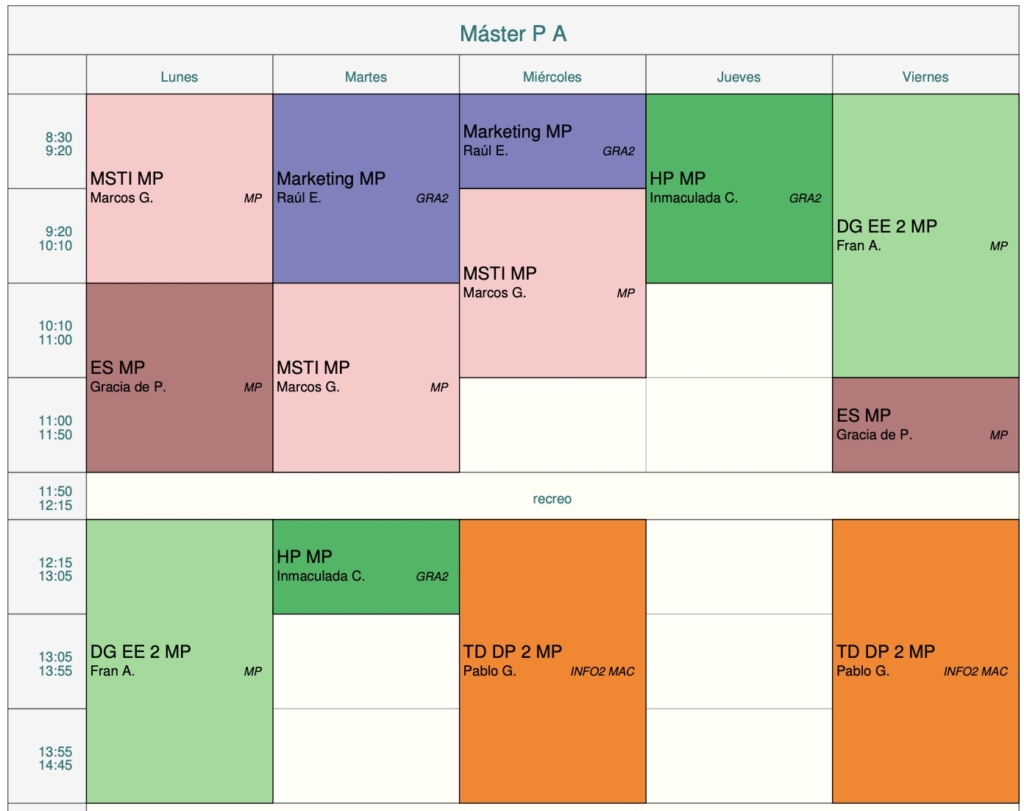Select Monday's DG EE 2 MP block
The width and height of the screenshot is (1024, 811).
pyautogui.click(x=179, y=660)
